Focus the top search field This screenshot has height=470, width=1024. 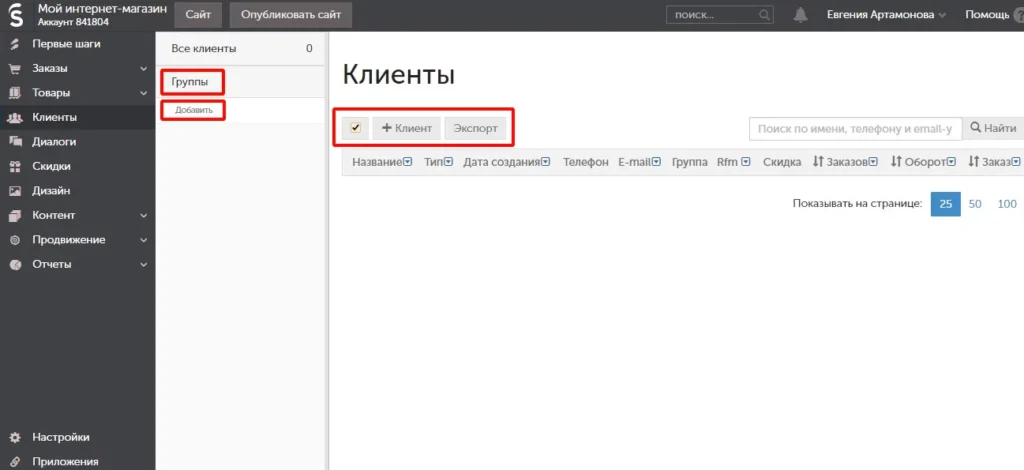[720, 15]
